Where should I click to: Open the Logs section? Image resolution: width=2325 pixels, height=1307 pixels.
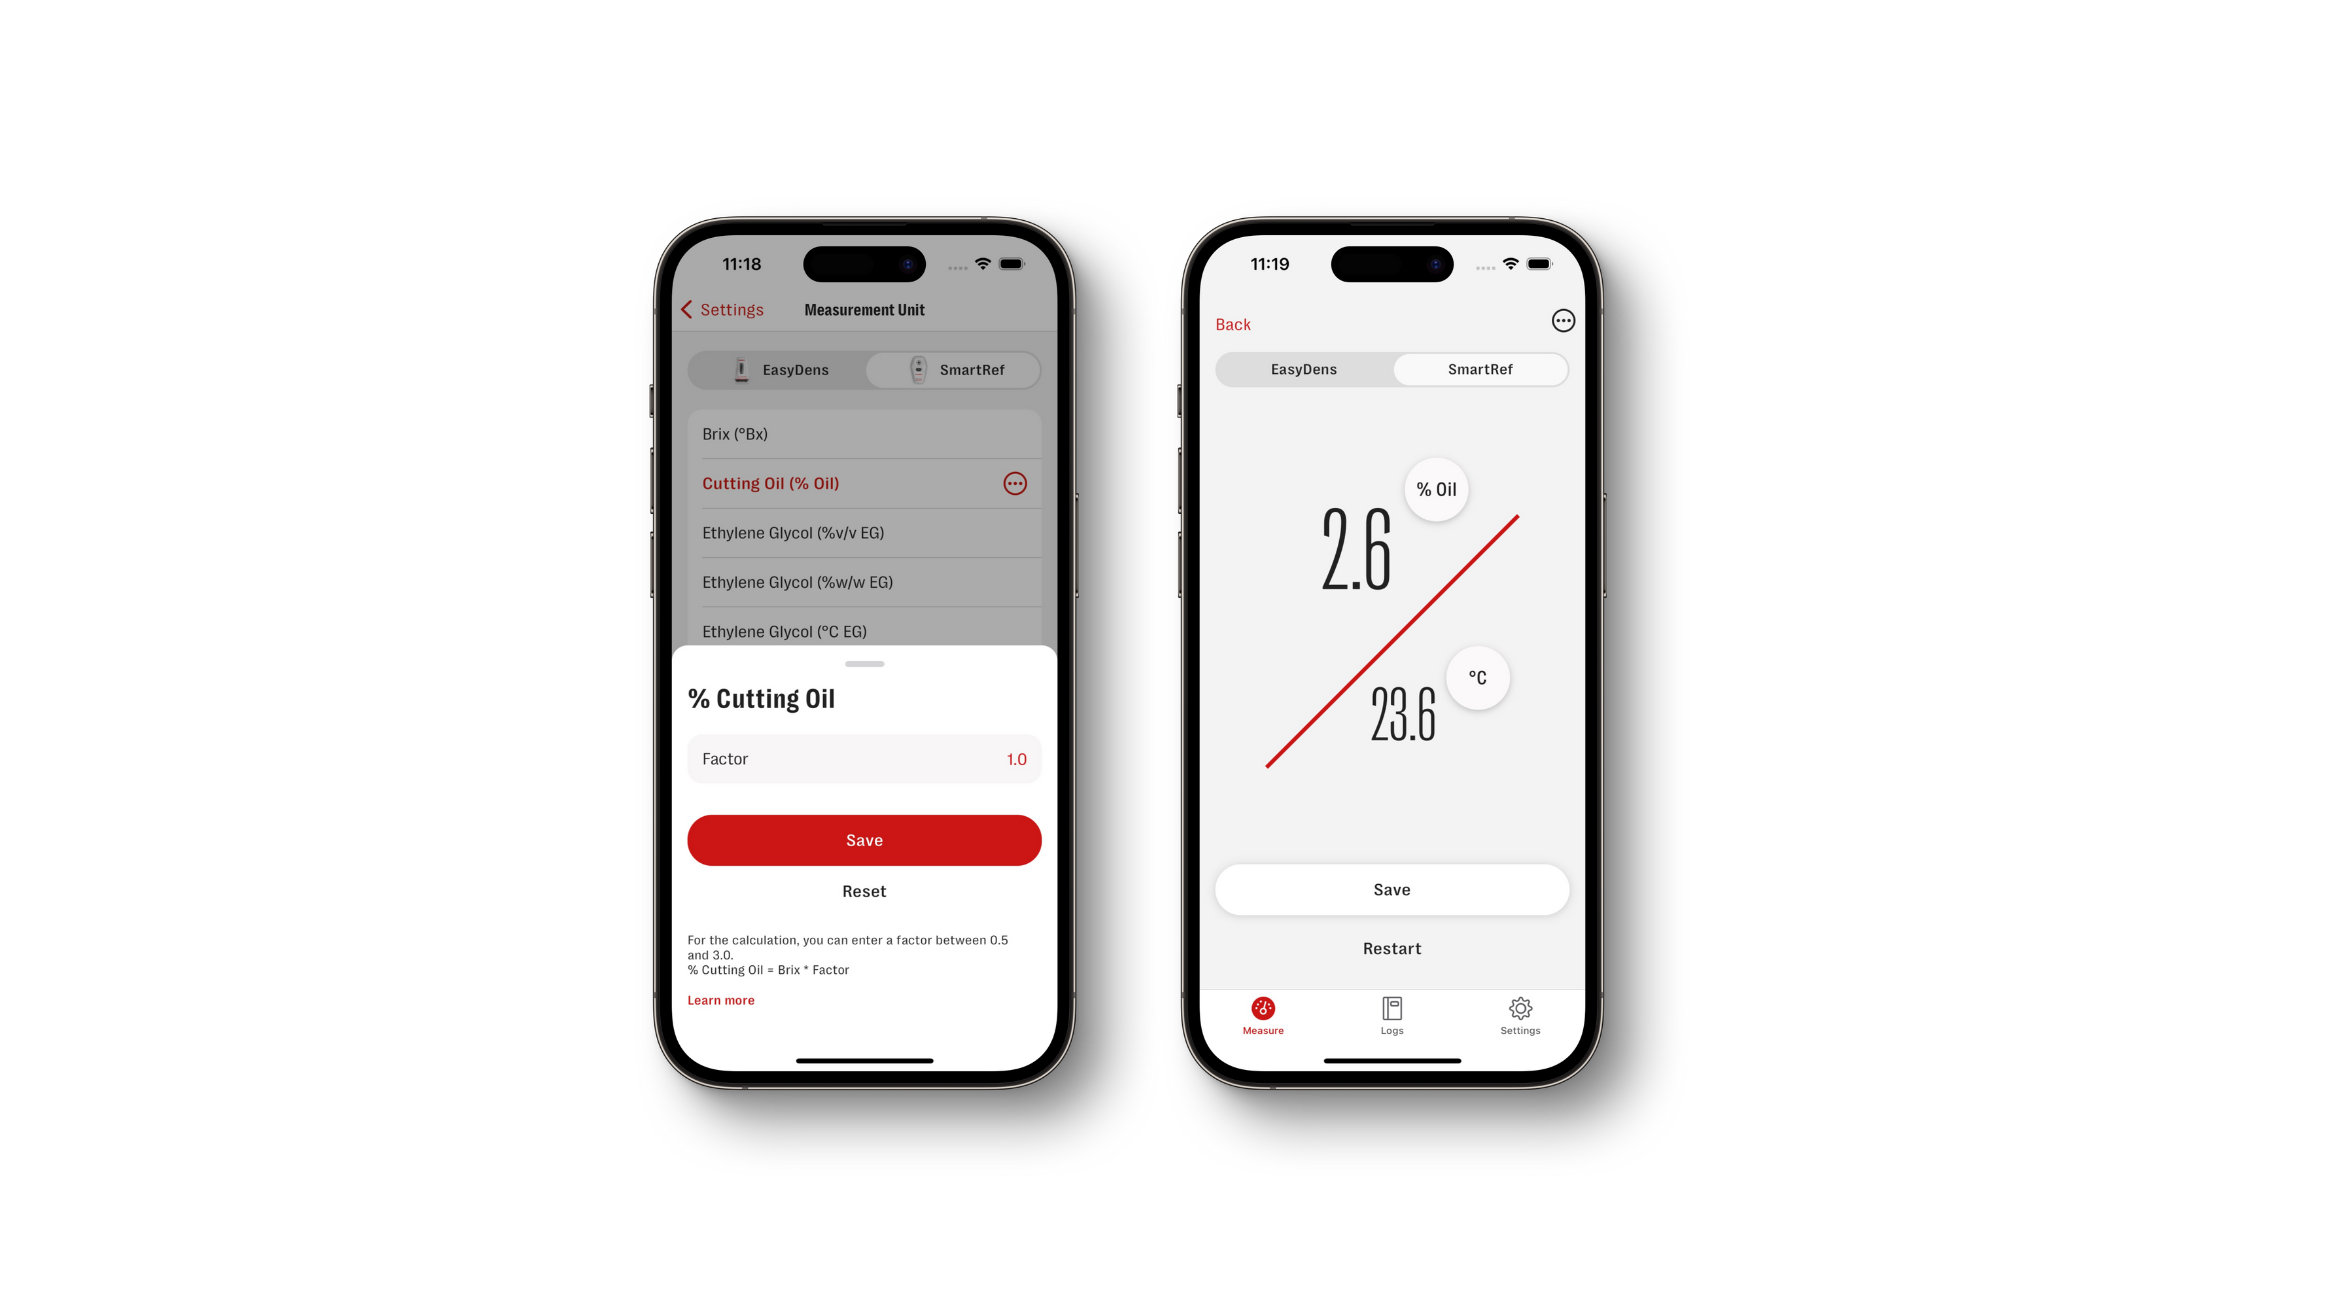tap(1389, 1015)
